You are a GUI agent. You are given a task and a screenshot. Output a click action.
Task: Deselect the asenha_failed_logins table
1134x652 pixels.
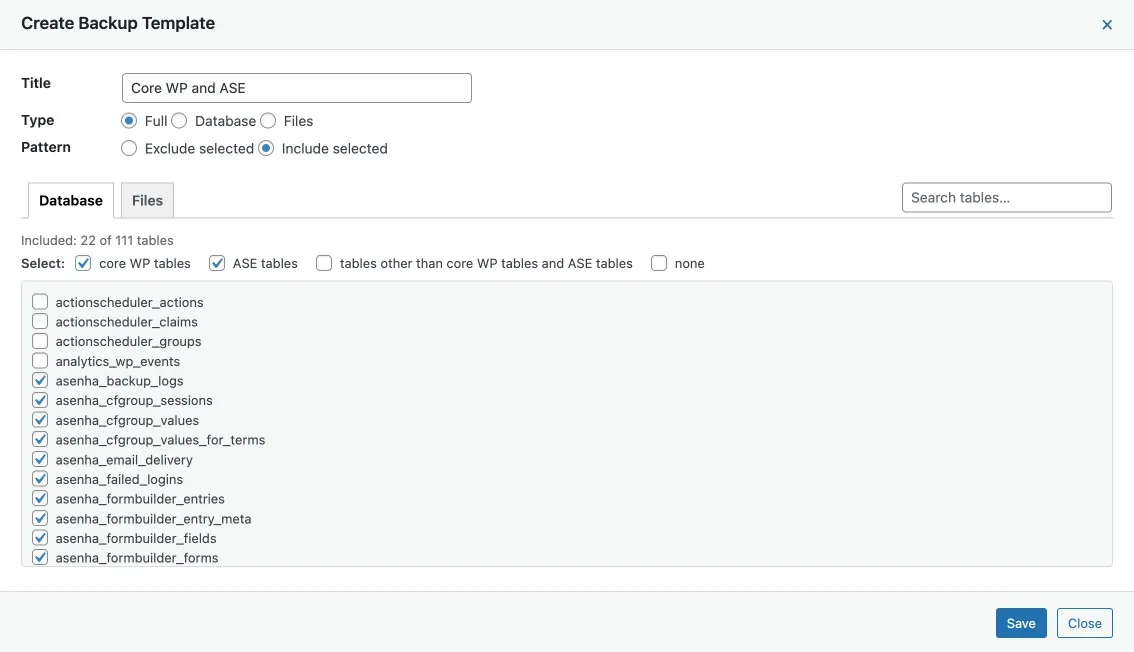coord(40,479)
